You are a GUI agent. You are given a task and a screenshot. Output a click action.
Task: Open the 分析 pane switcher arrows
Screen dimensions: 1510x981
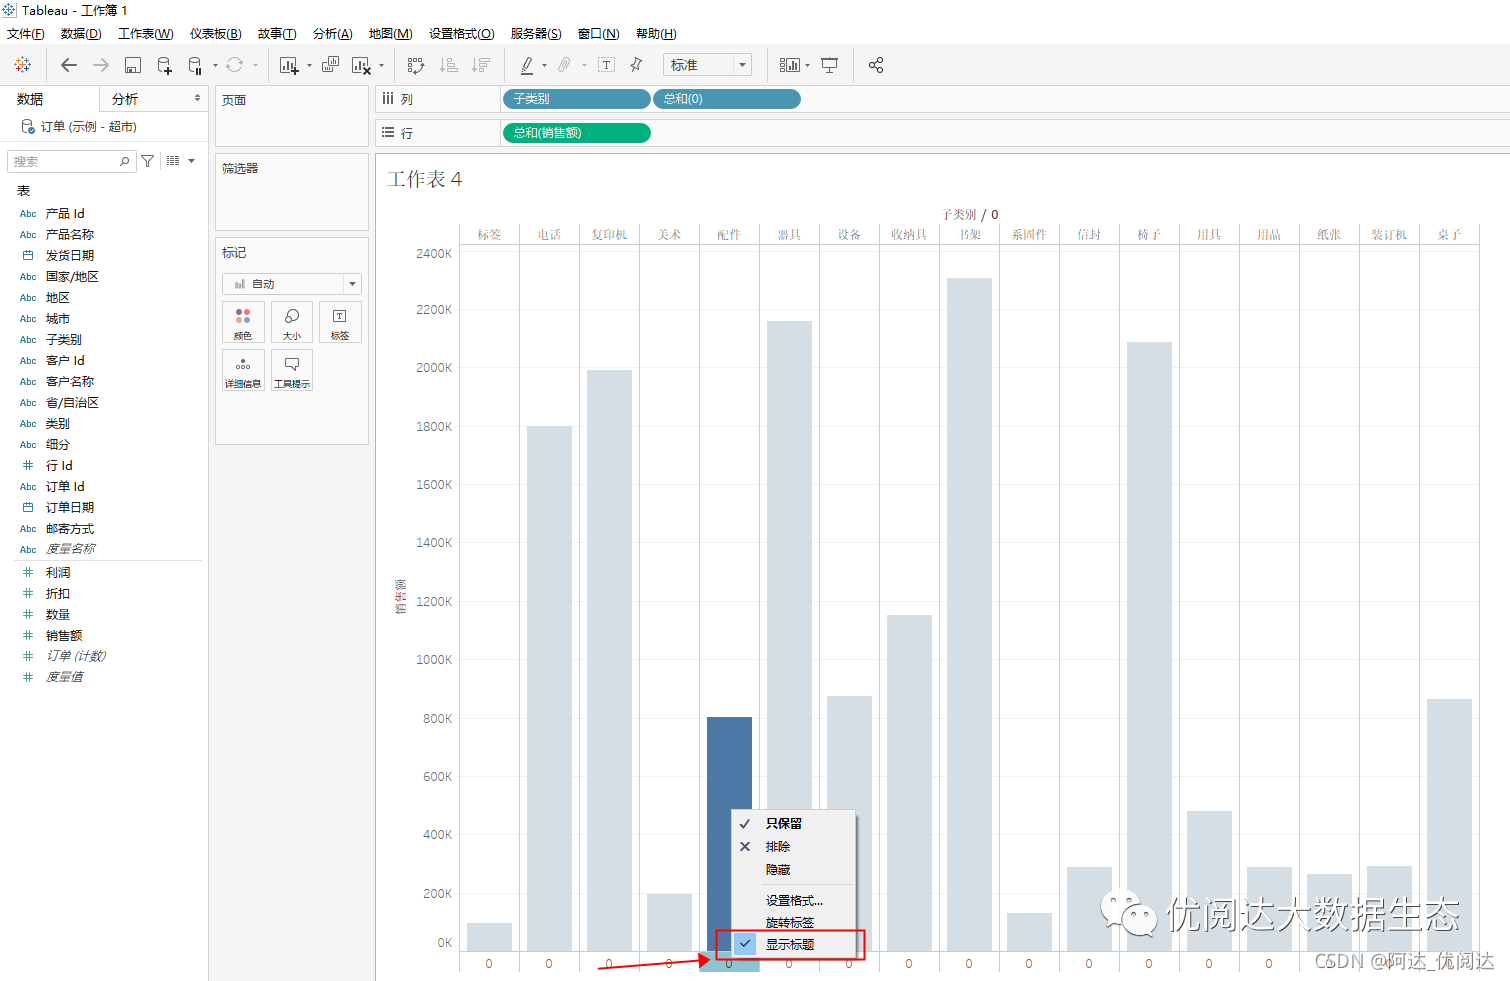[197, 98]
